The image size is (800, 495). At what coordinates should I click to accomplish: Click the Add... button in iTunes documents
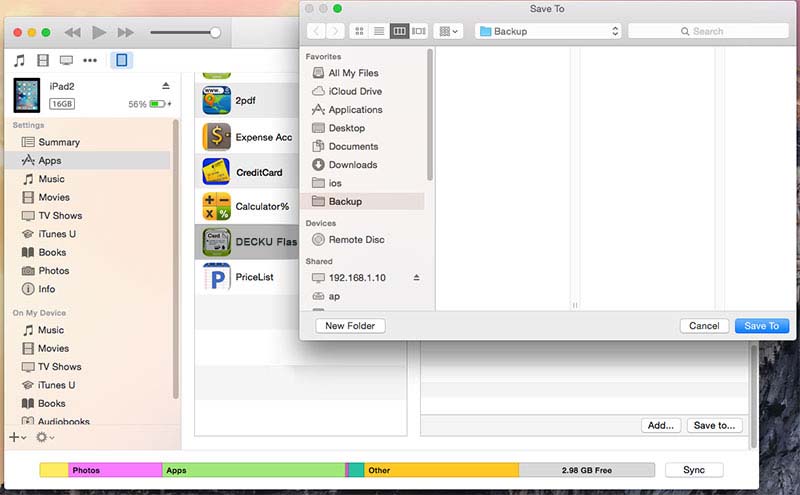coord(661,425)
